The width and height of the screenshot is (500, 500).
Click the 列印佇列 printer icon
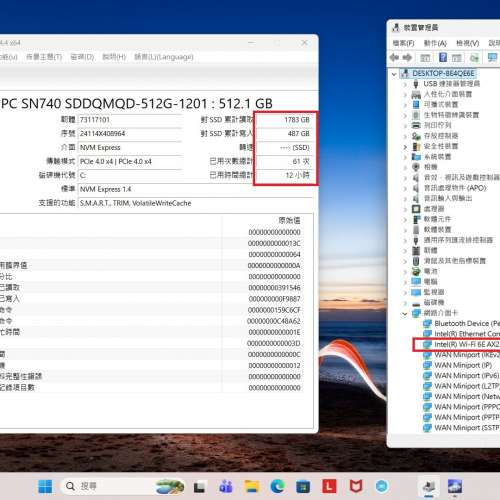tap(416, 125)
